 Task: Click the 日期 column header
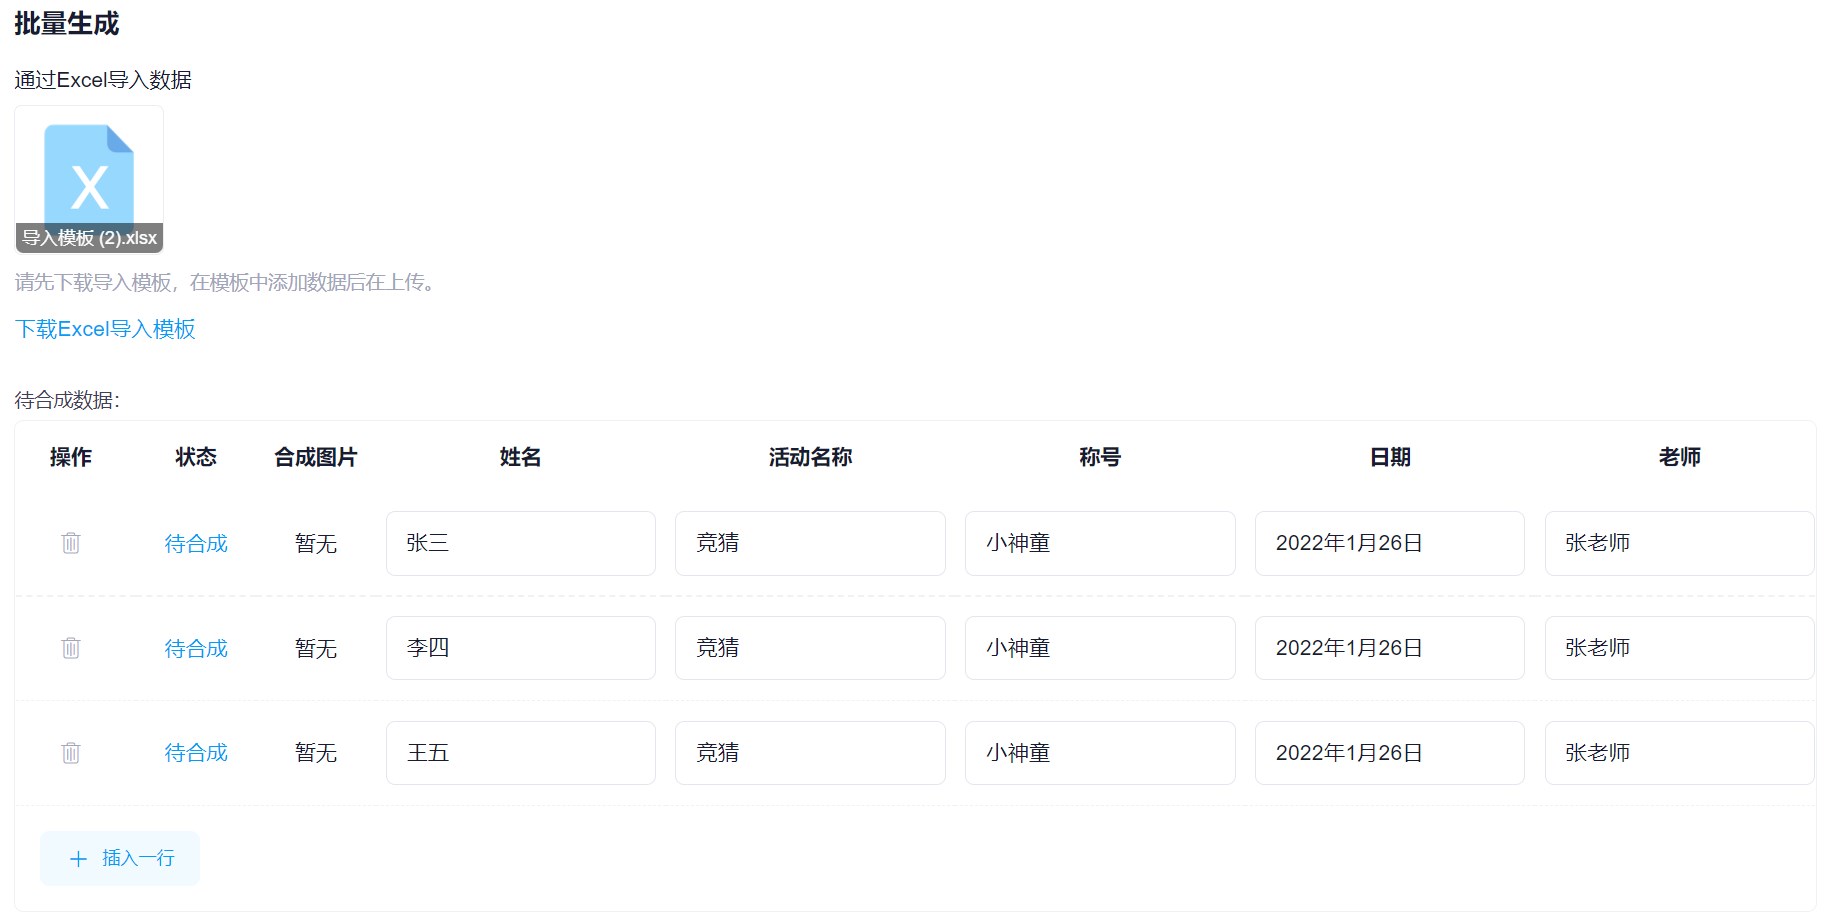(1390, 457)
